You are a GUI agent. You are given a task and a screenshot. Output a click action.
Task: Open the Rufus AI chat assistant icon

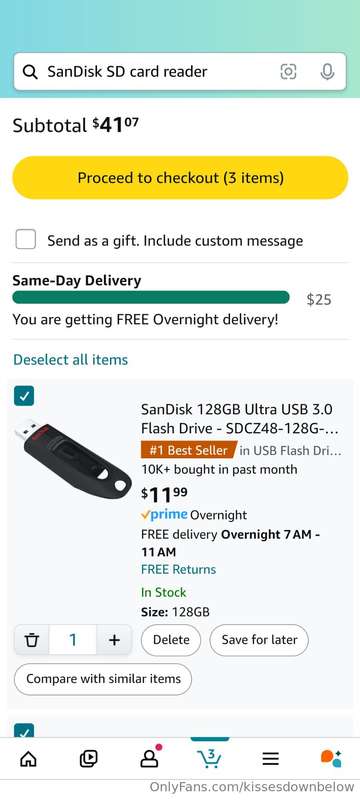331,759
